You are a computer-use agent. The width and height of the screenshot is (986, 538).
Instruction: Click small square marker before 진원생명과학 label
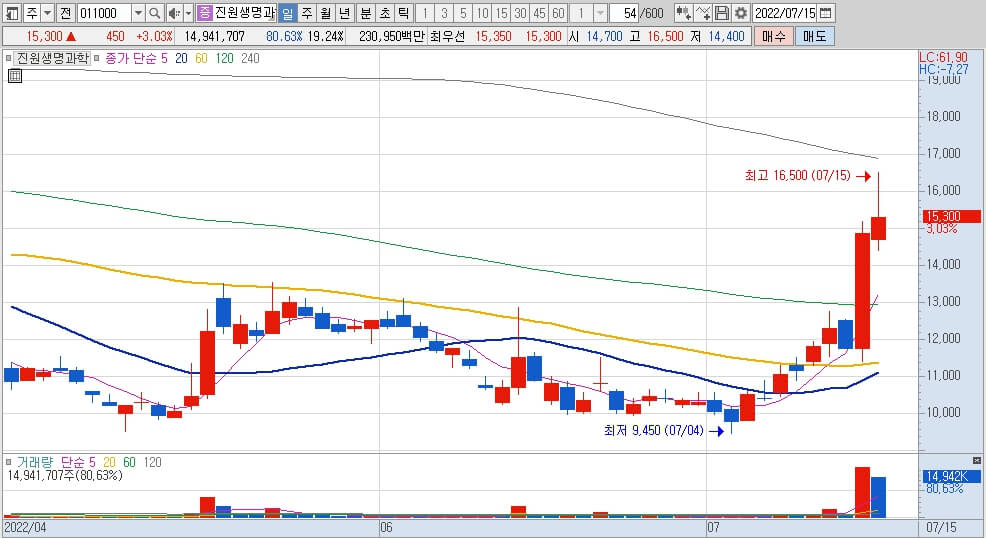[8, 58]
